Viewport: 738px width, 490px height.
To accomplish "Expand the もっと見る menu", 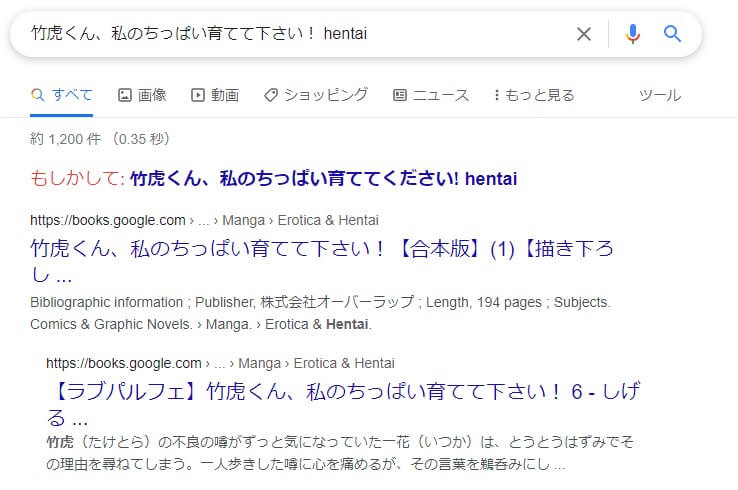I will pos(534,95).
